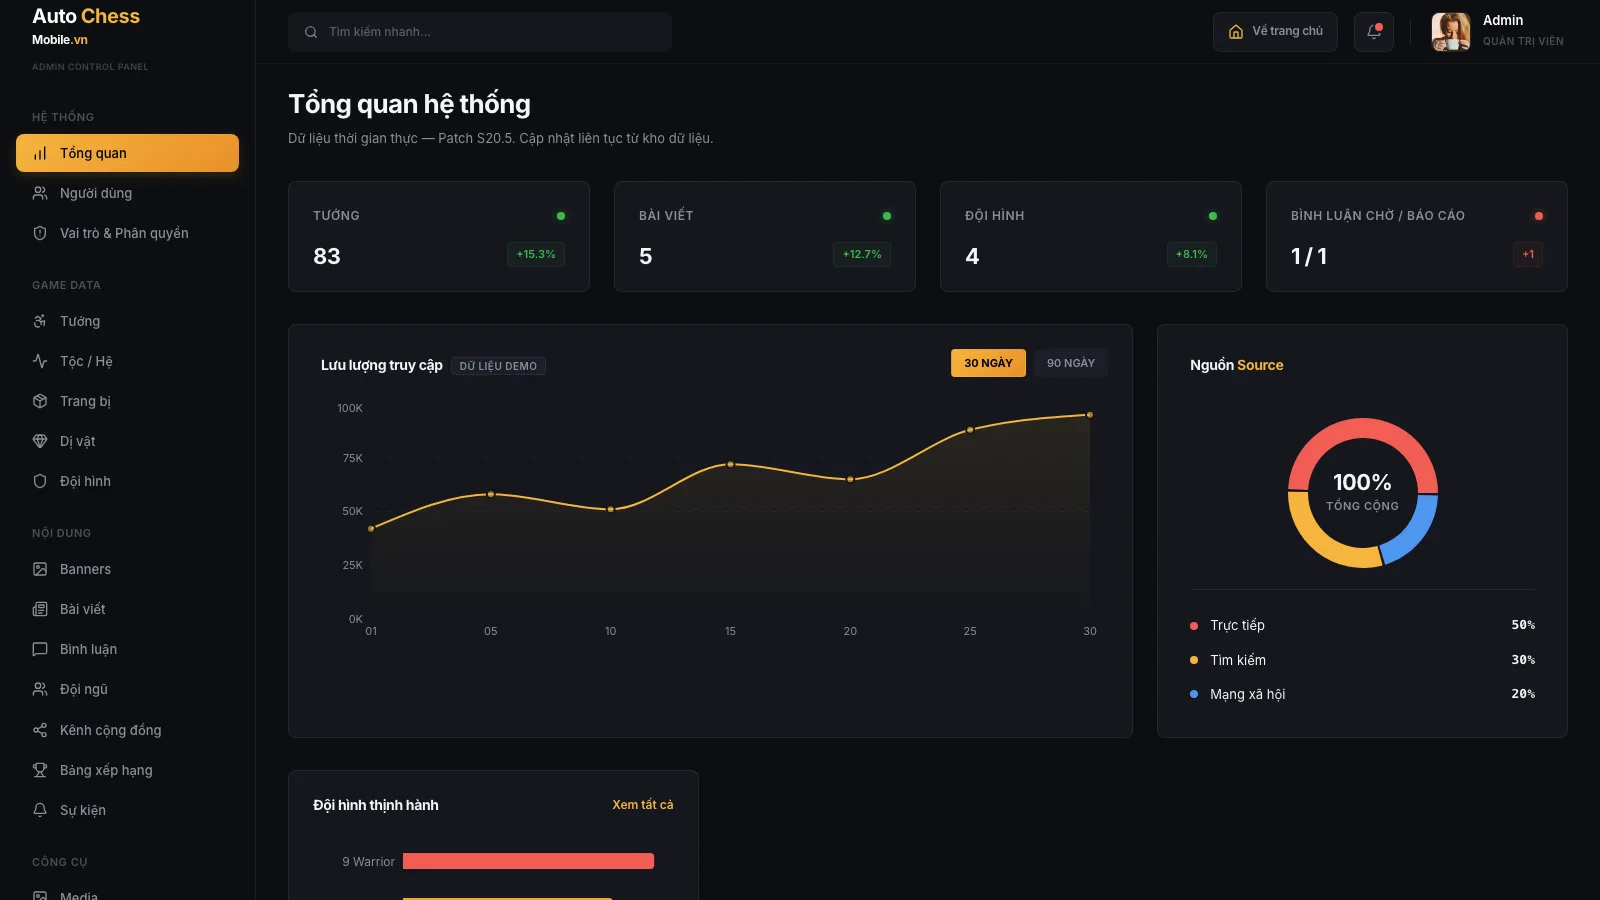This screenshot has width=1600, height=900.
Task: Open the Media sidebar entry
Action: (x=127, y=895)
